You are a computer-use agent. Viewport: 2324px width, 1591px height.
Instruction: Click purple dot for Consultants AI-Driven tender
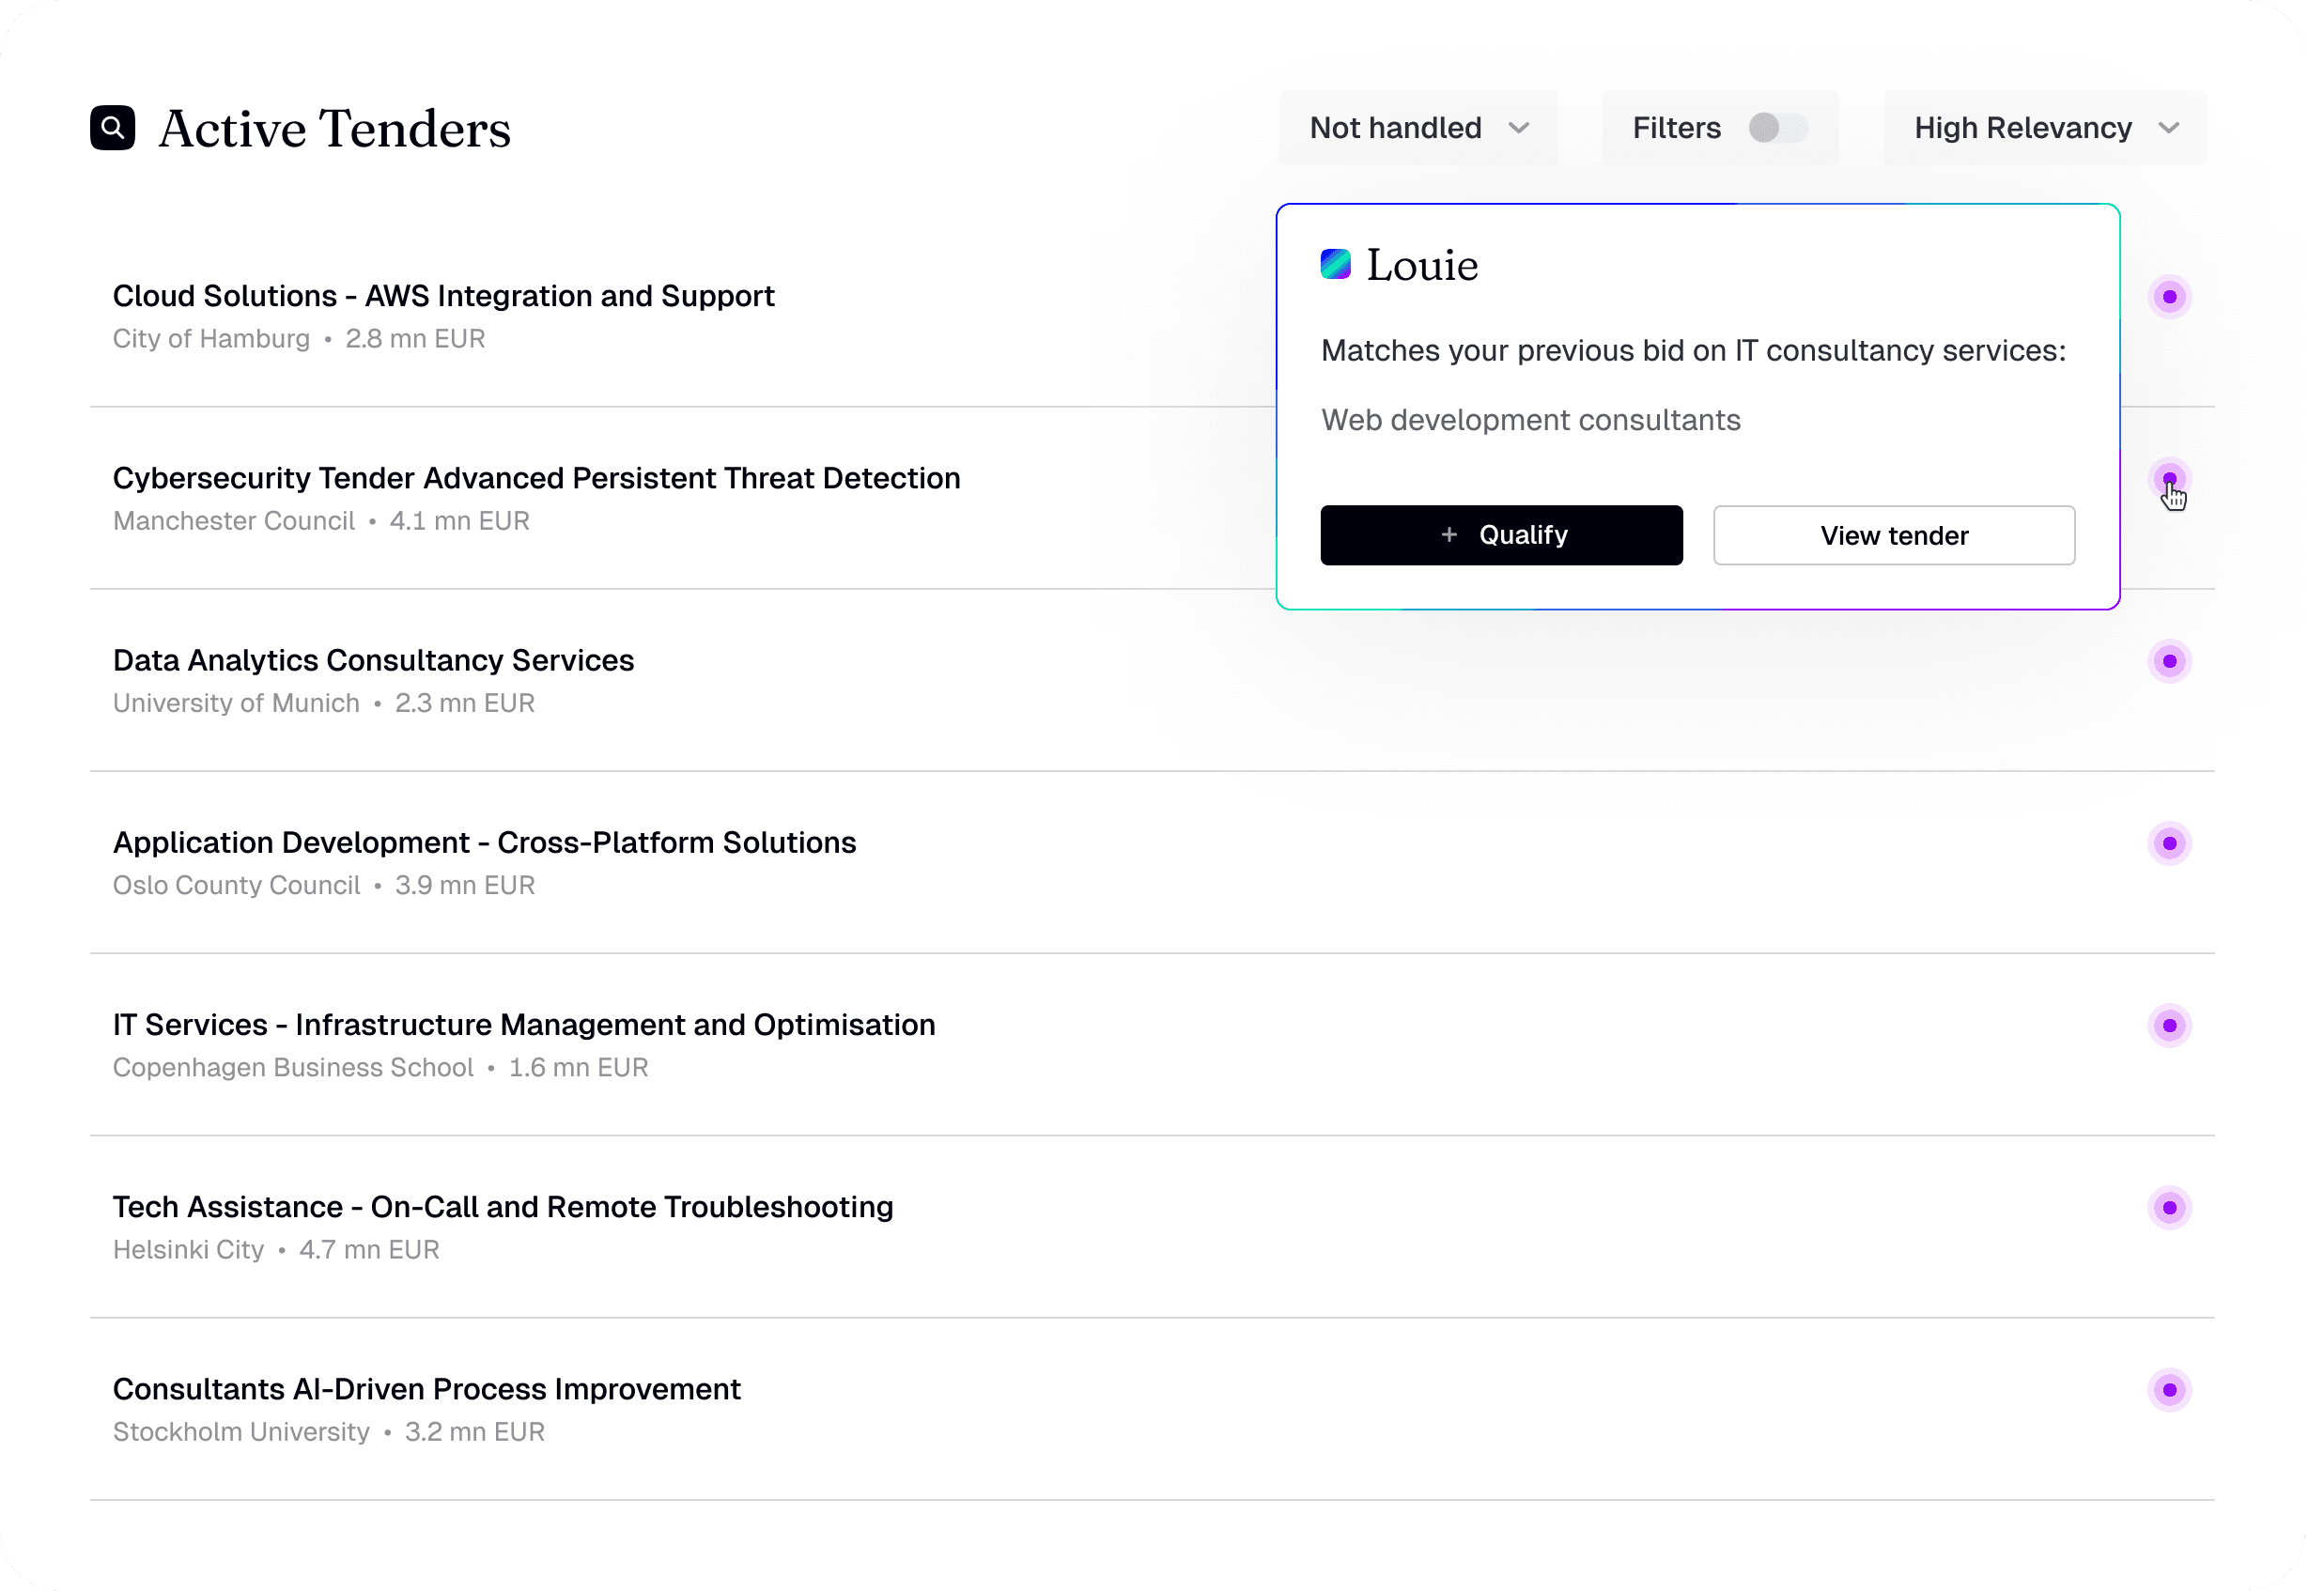pyautogui.click(x=2169, y=1389)
